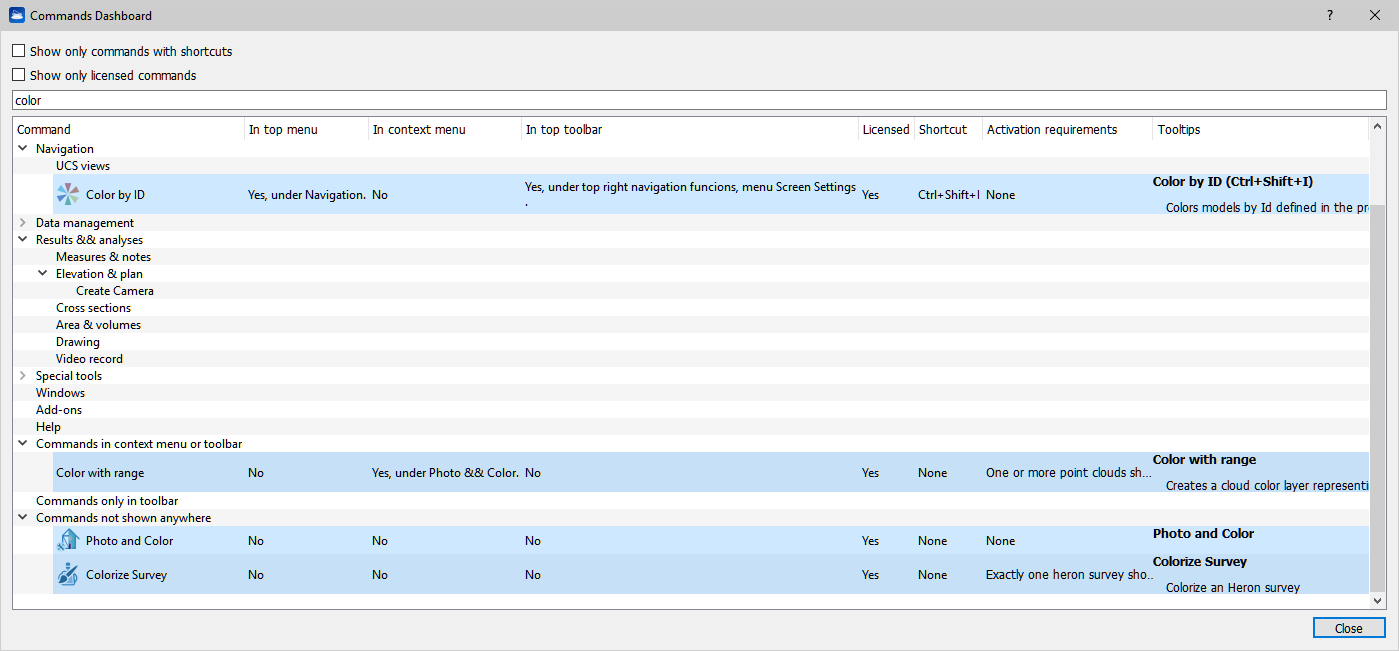Click the question mark help button
The height and width of the screenshot is (651, 1399).
click(x=1329, y=16)
